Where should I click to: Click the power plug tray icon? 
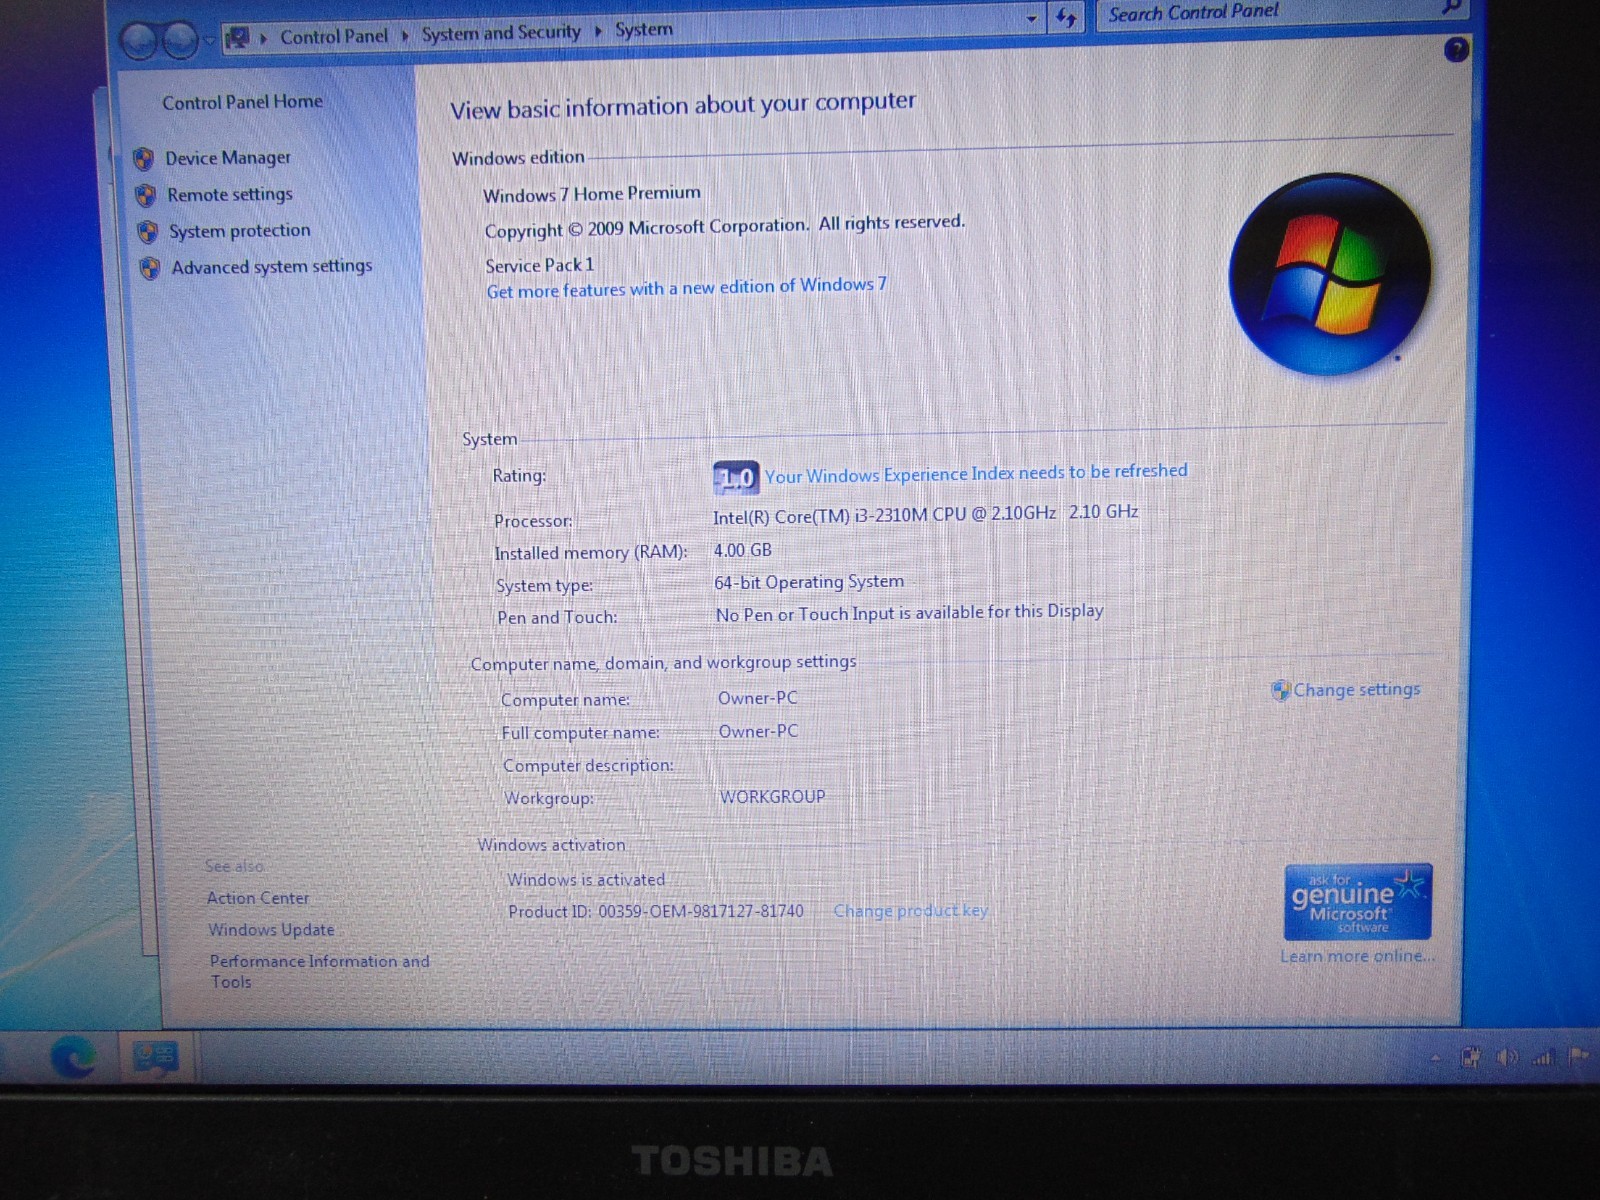click(x=1470, y=1057)
